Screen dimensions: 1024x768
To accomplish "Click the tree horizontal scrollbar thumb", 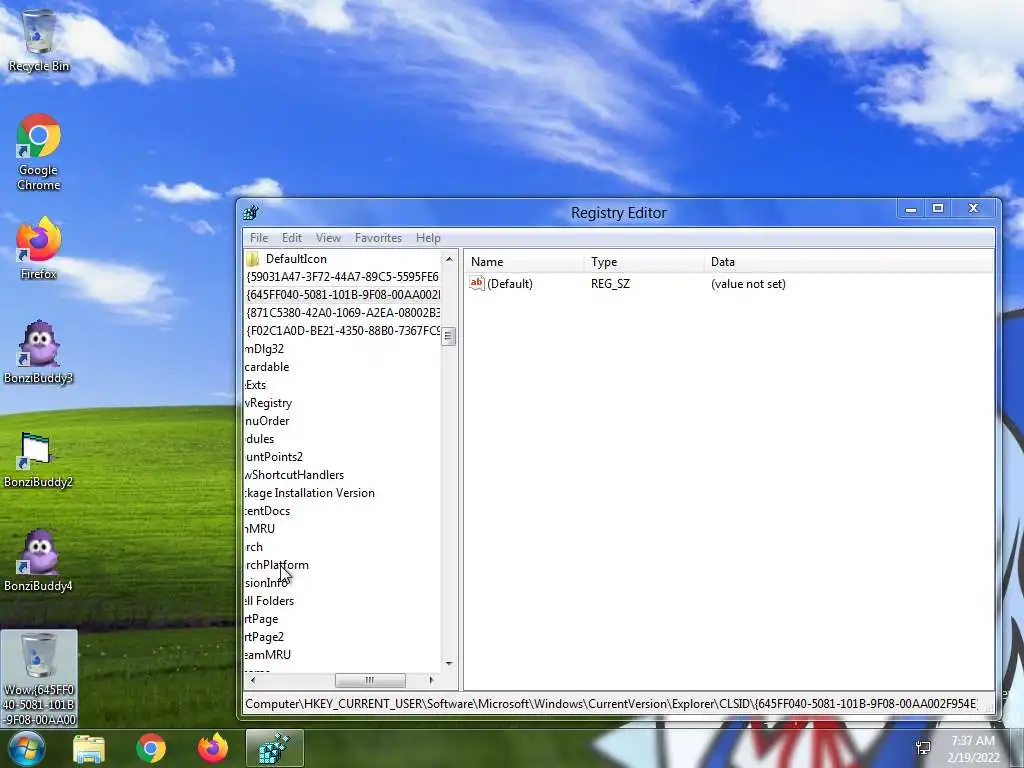I will tap(370, 680).
